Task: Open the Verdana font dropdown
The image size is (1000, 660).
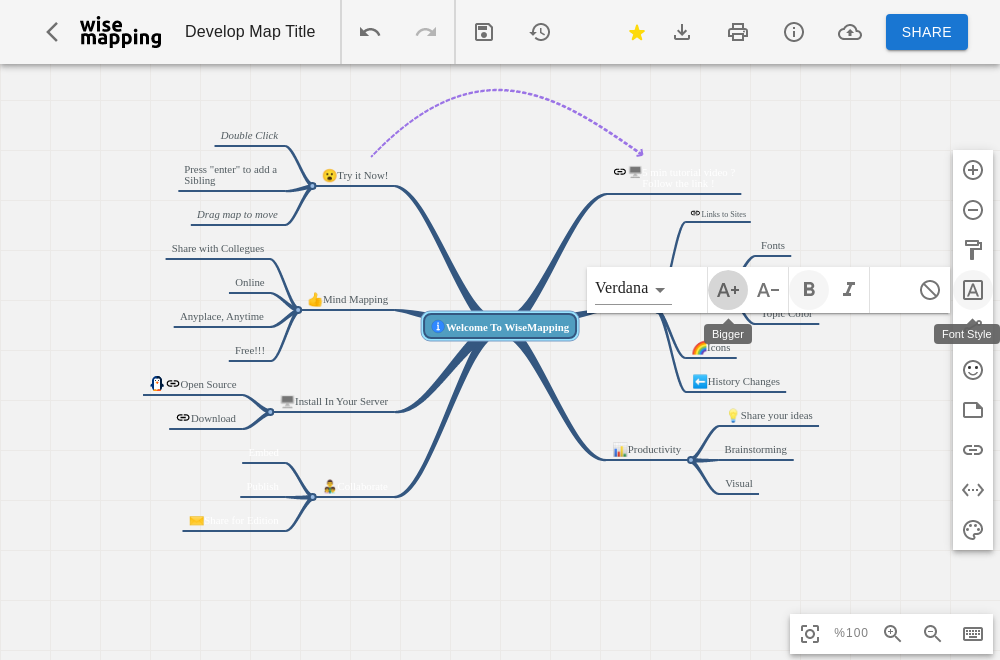Action: pos(632,288)
